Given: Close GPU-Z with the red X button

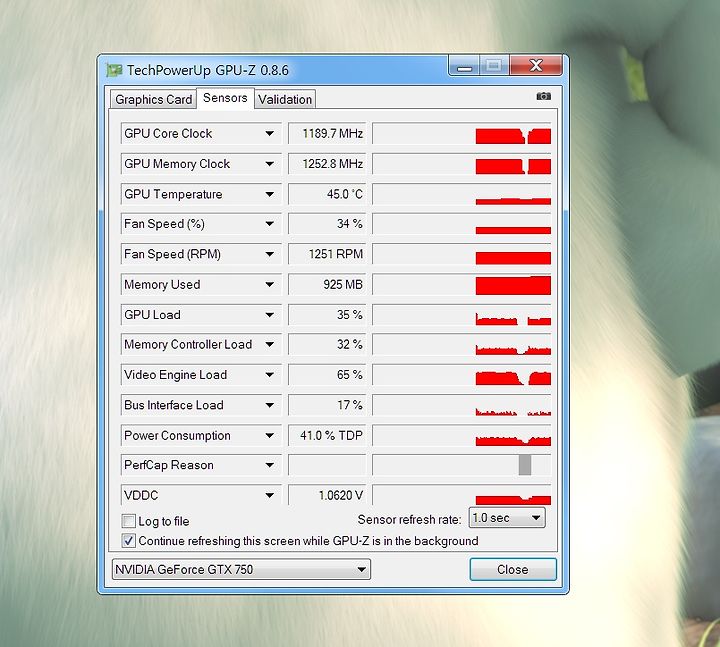Looking at the screenshot, I should click(x=536, y=66).
